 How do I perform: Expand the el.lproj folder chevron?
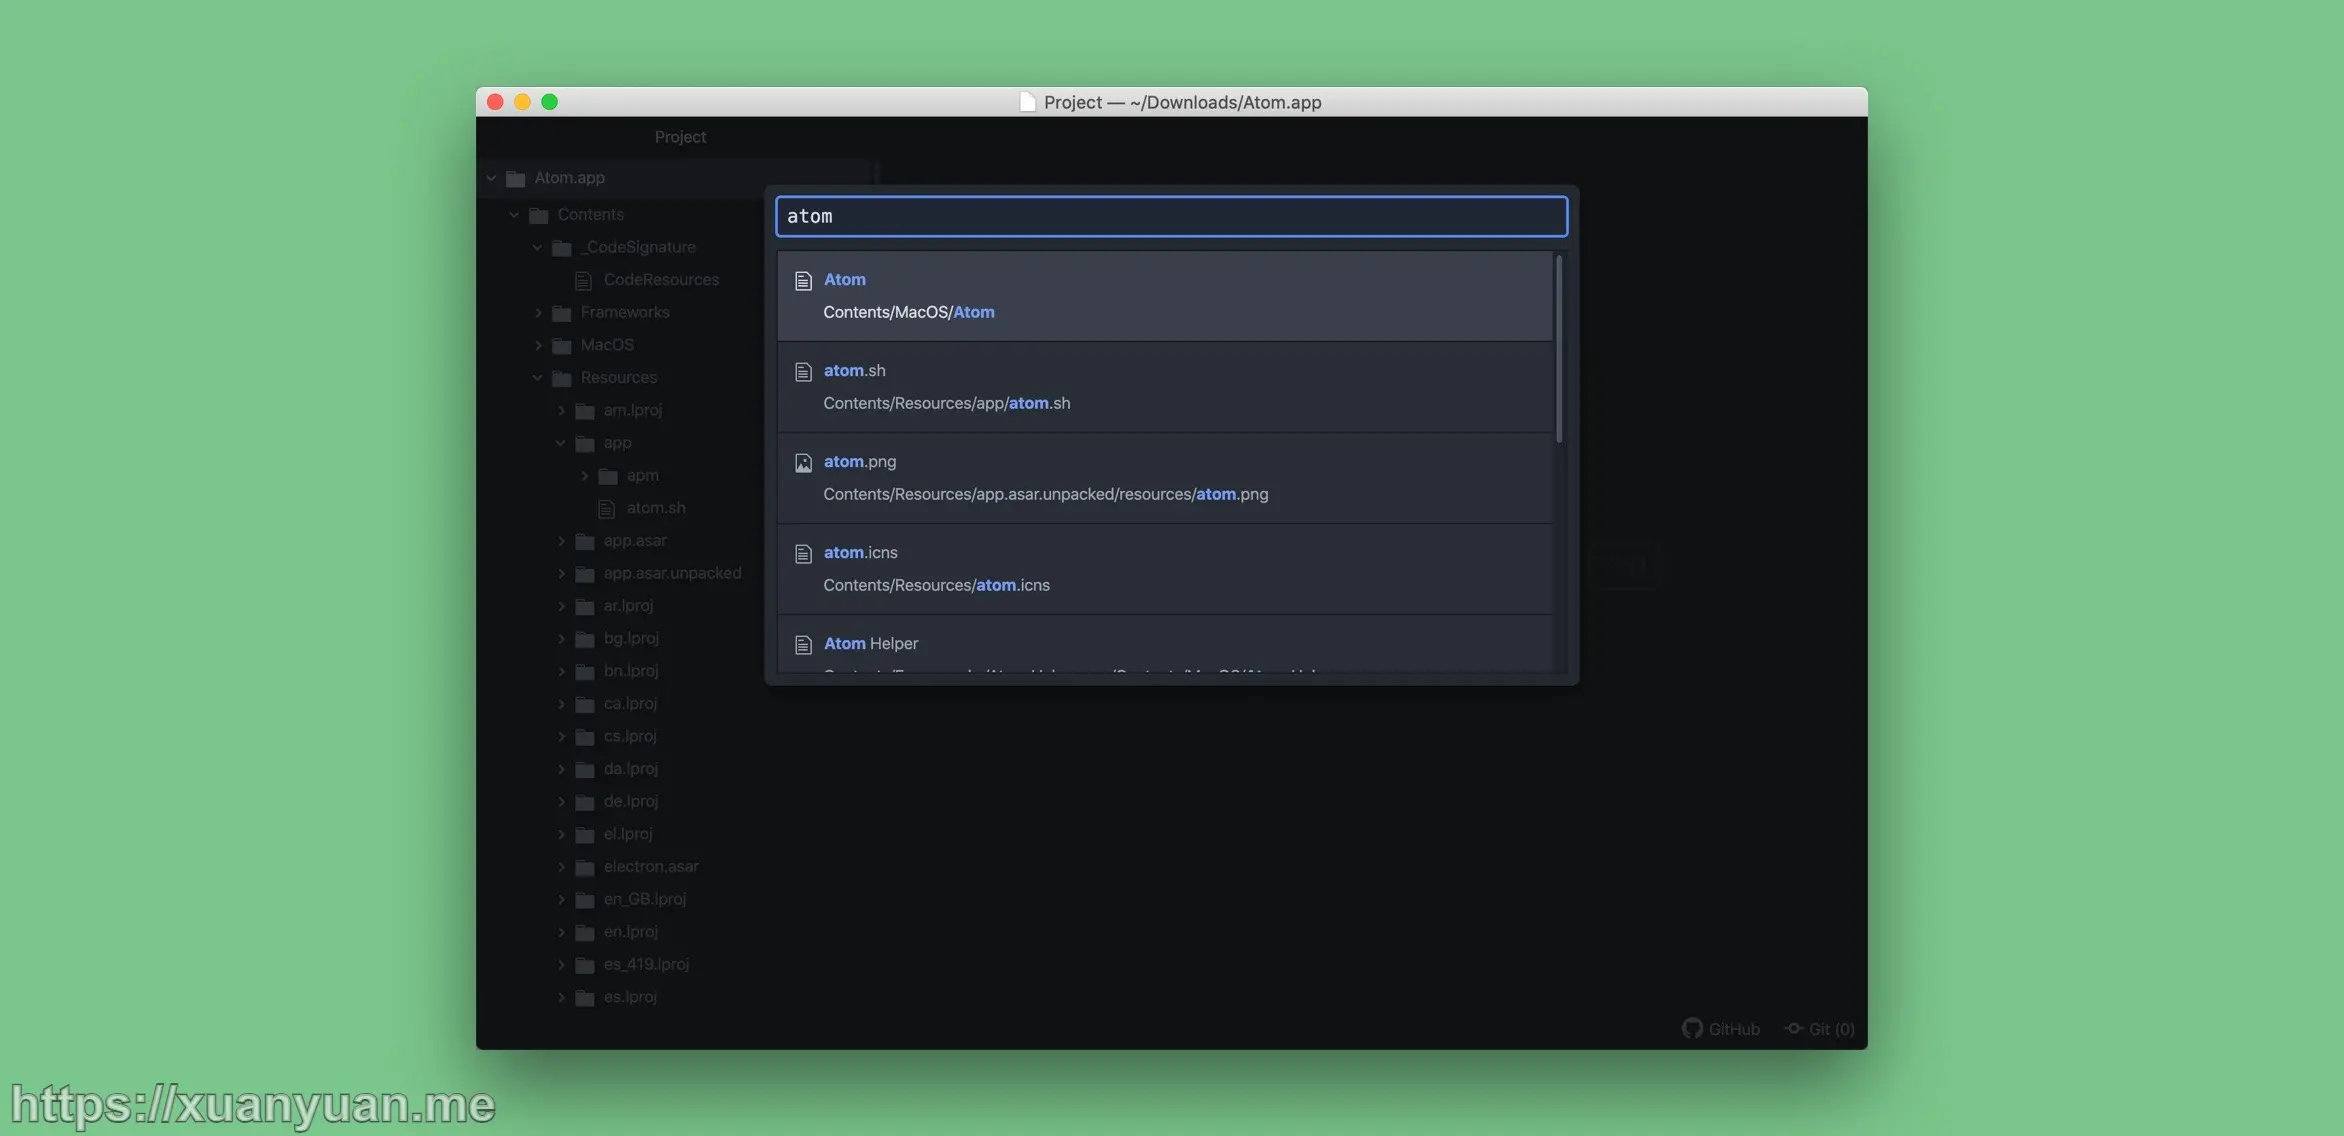pyautogui.click(x=561, y=835)
